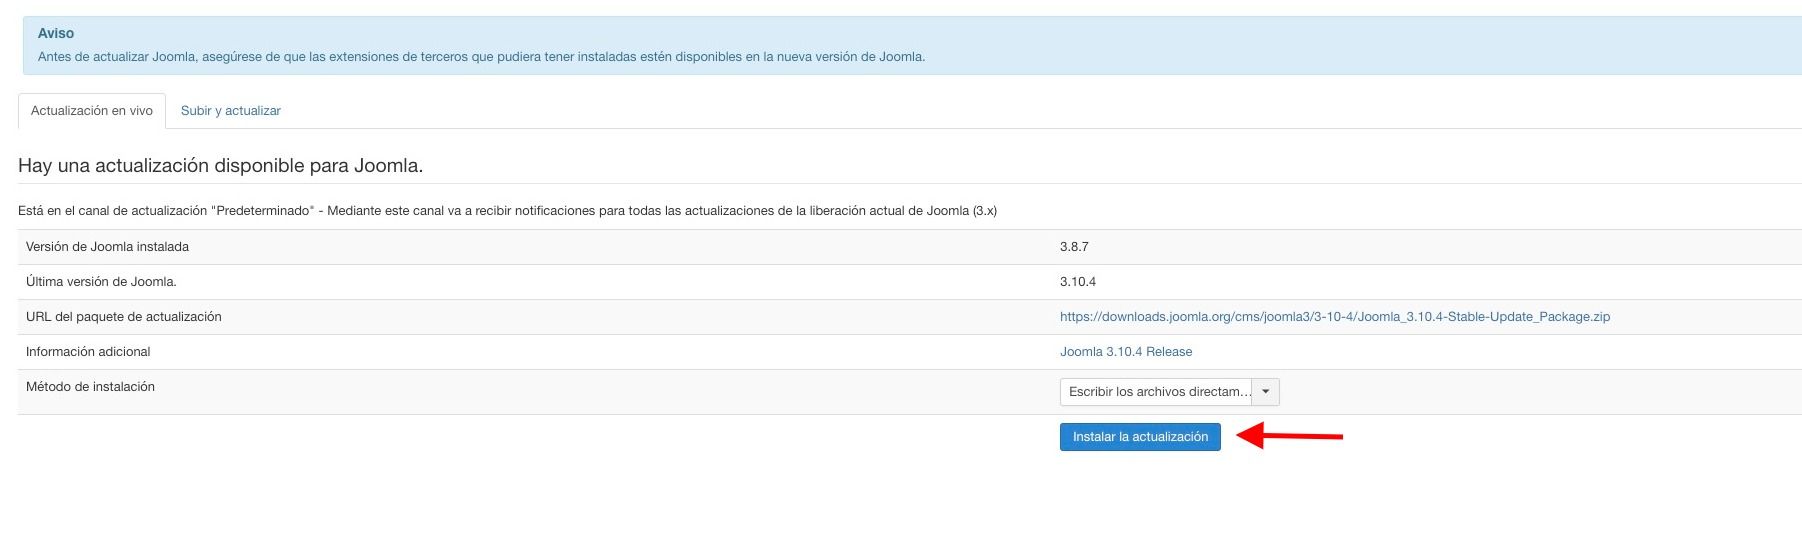
Task: Select the installed version value 3.8.7
Action: (x=1074, y=247)
